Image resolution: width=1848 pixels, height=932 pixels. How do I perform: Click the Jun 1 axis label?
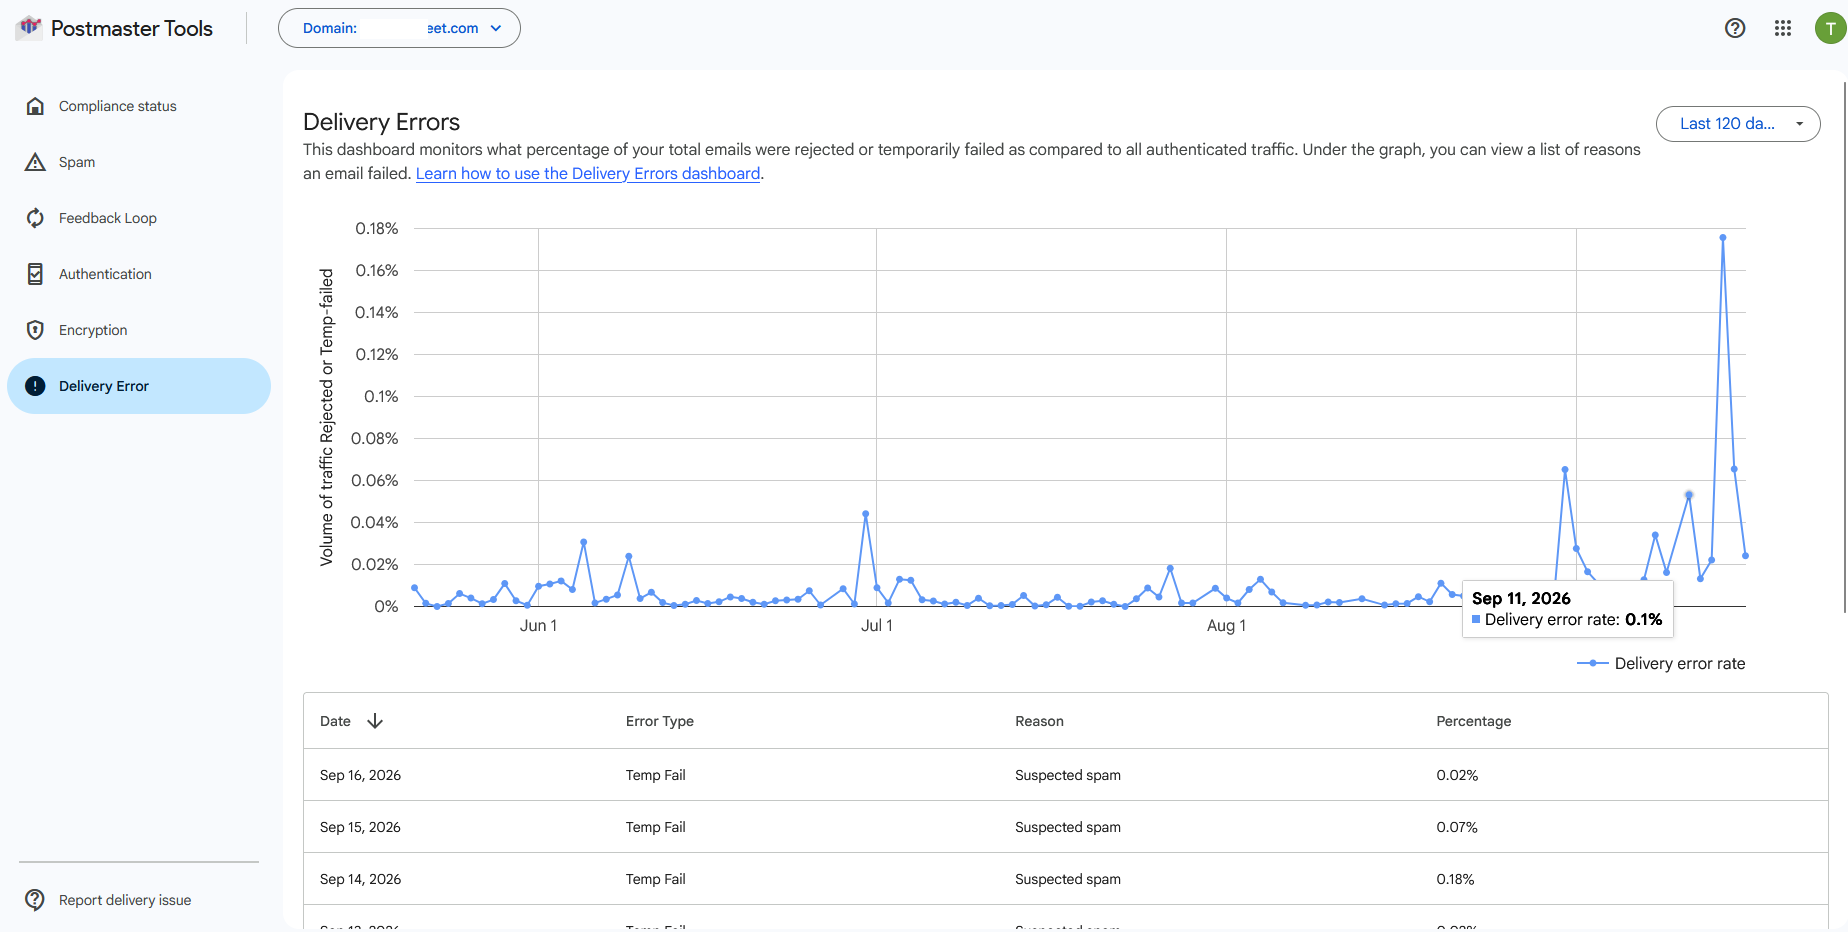pyautogui.click(x=538, y=625)
